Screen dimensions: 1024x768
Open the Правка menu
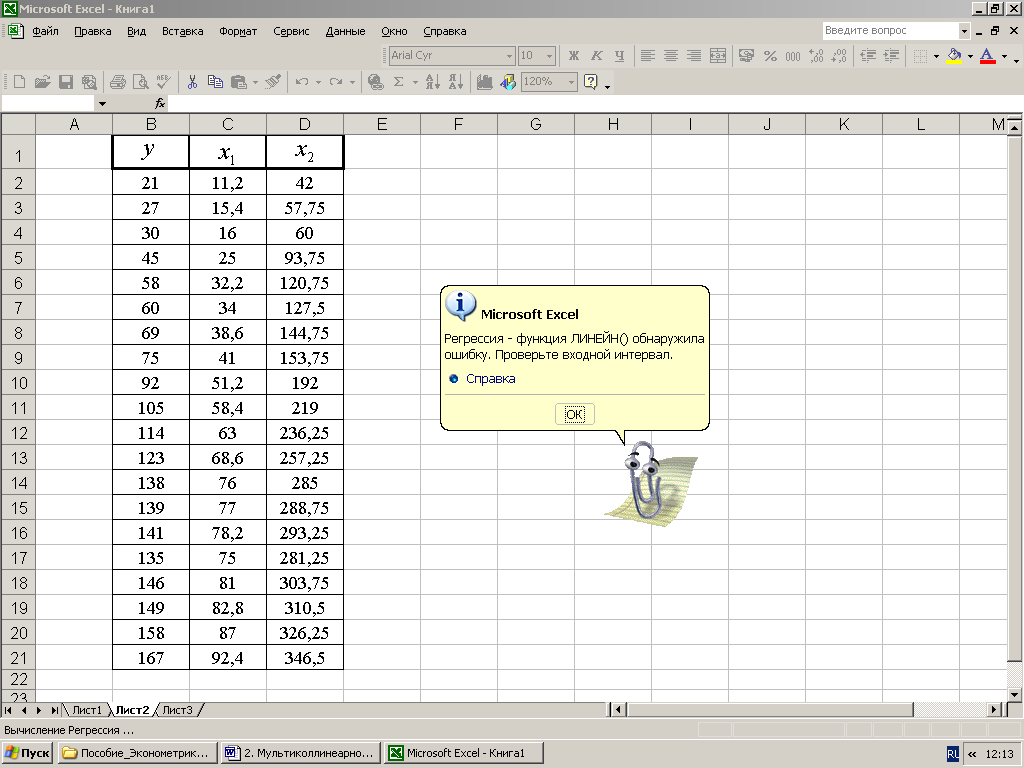[93, 31]
